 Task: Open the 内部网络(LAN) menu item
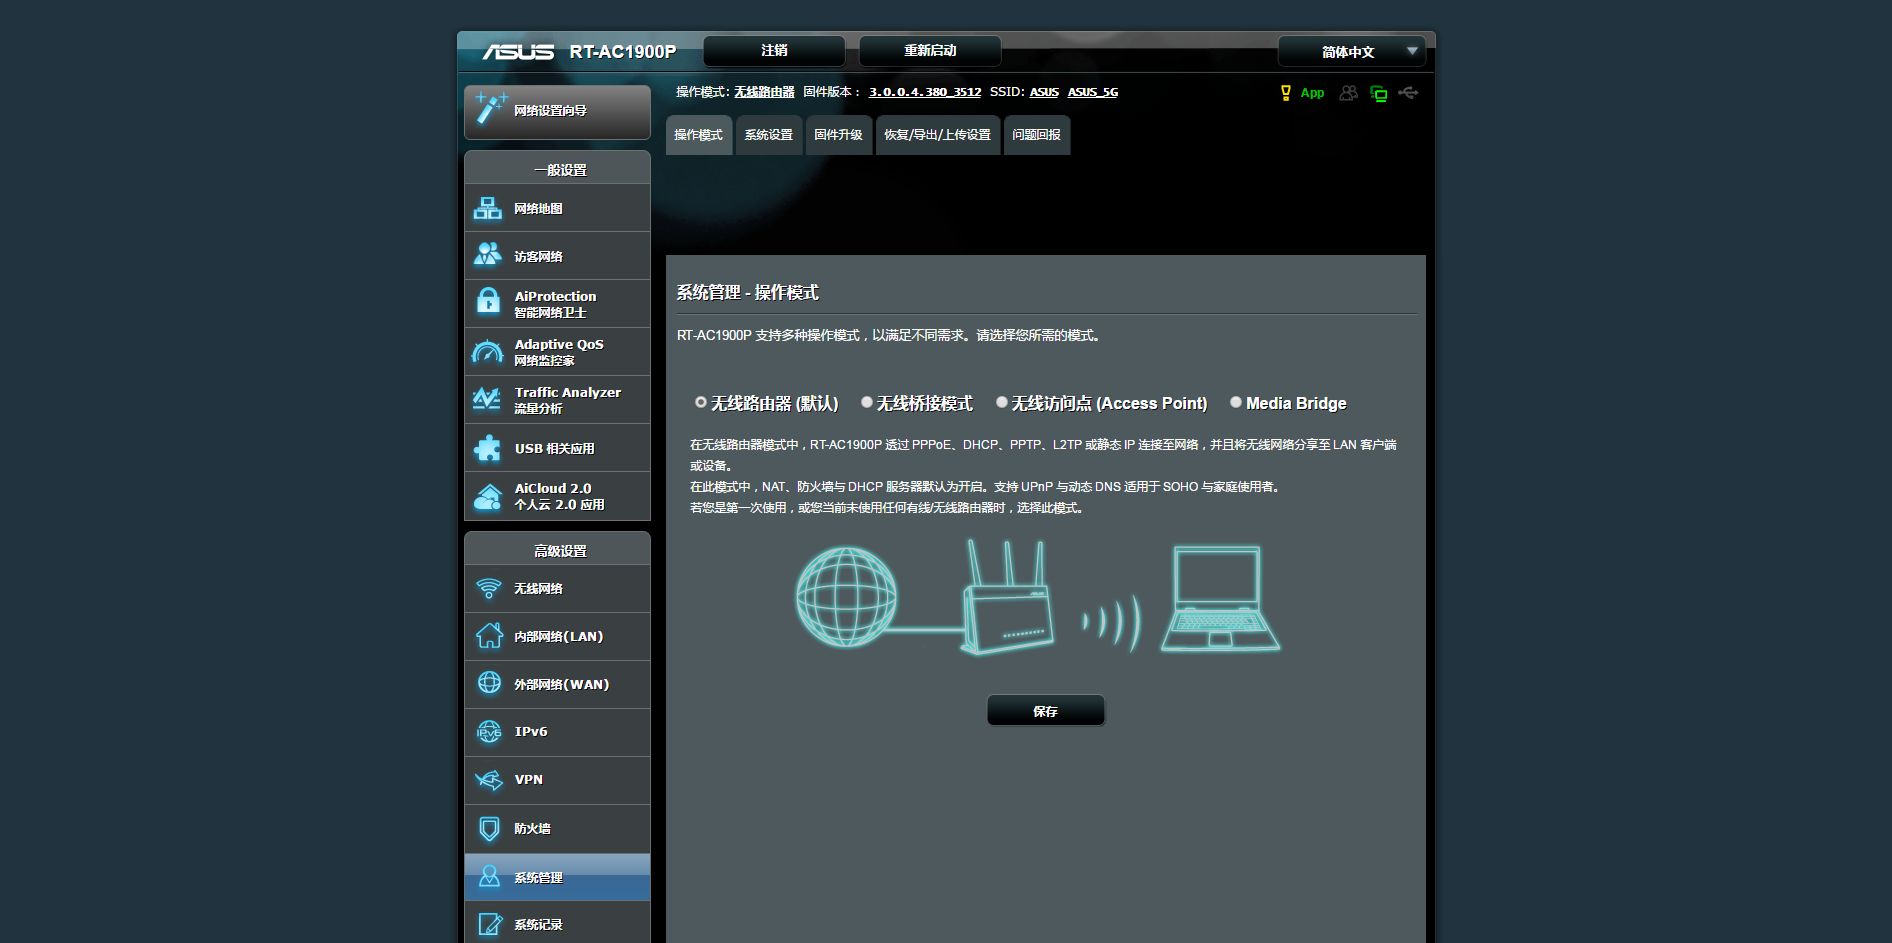(x=557, y=636)
